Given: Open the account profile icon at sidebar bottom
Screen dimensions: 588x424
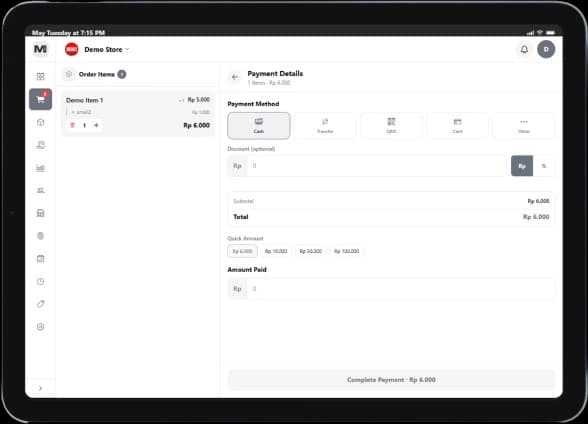Looking at the screenshot, I should point(40,327).
